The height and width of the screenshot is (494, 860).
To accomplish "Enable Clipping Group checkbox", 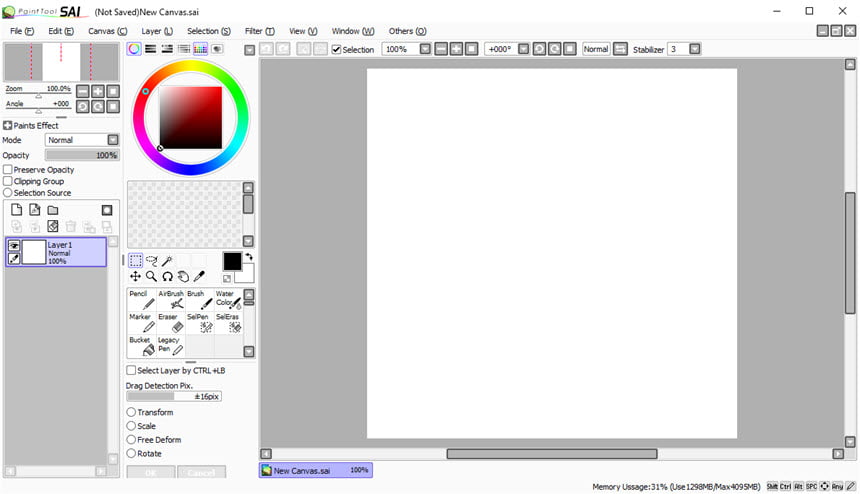I will [8, 181].
